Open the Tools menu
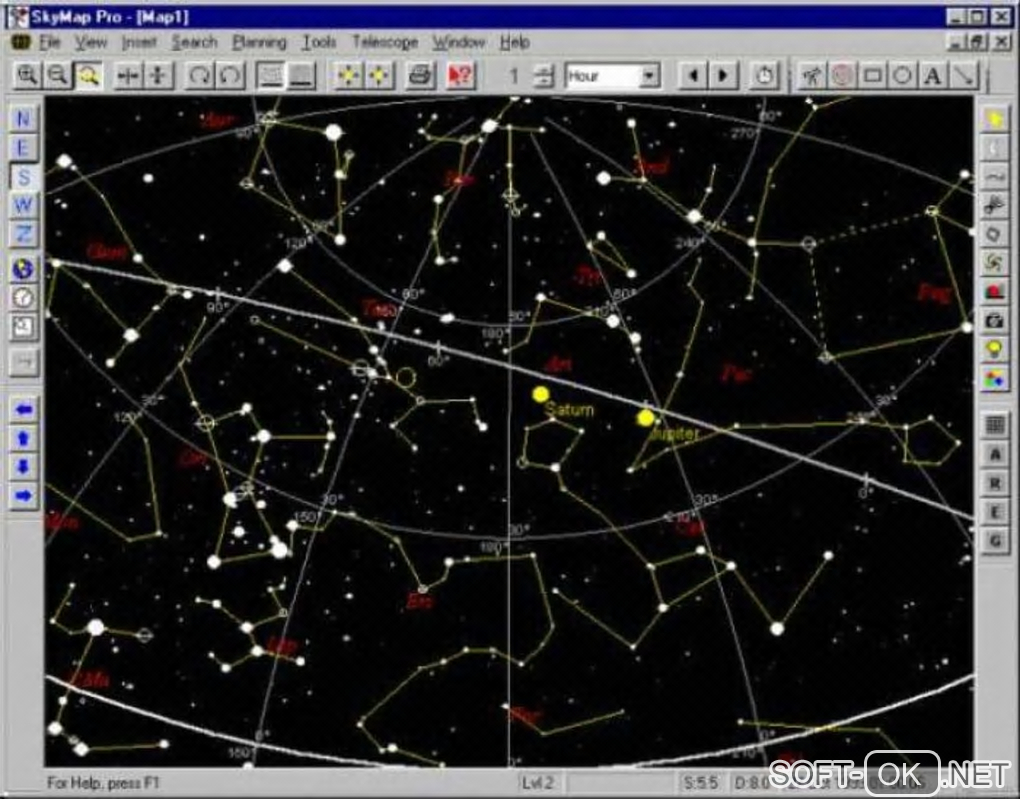Screen dimensions: 1020x799 pyautogui.click(x=319, y=42)
